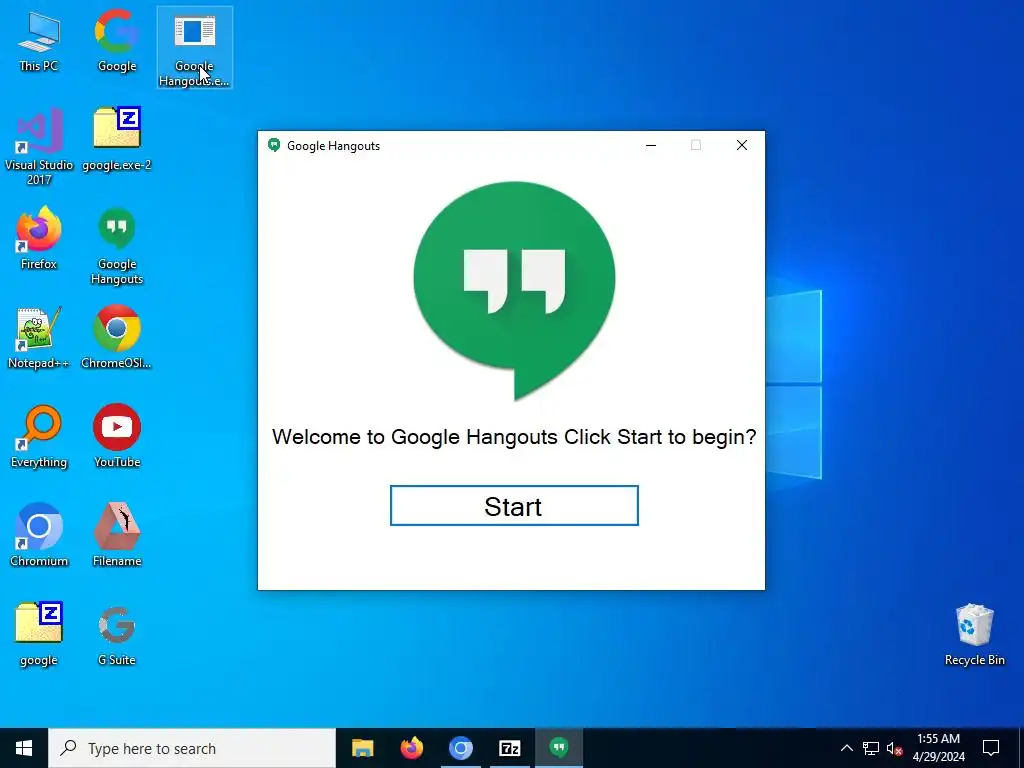Select the green Google Hangouts desktop icon
The width and height of the screenshot is (1024, 768).
coord(117,246)
